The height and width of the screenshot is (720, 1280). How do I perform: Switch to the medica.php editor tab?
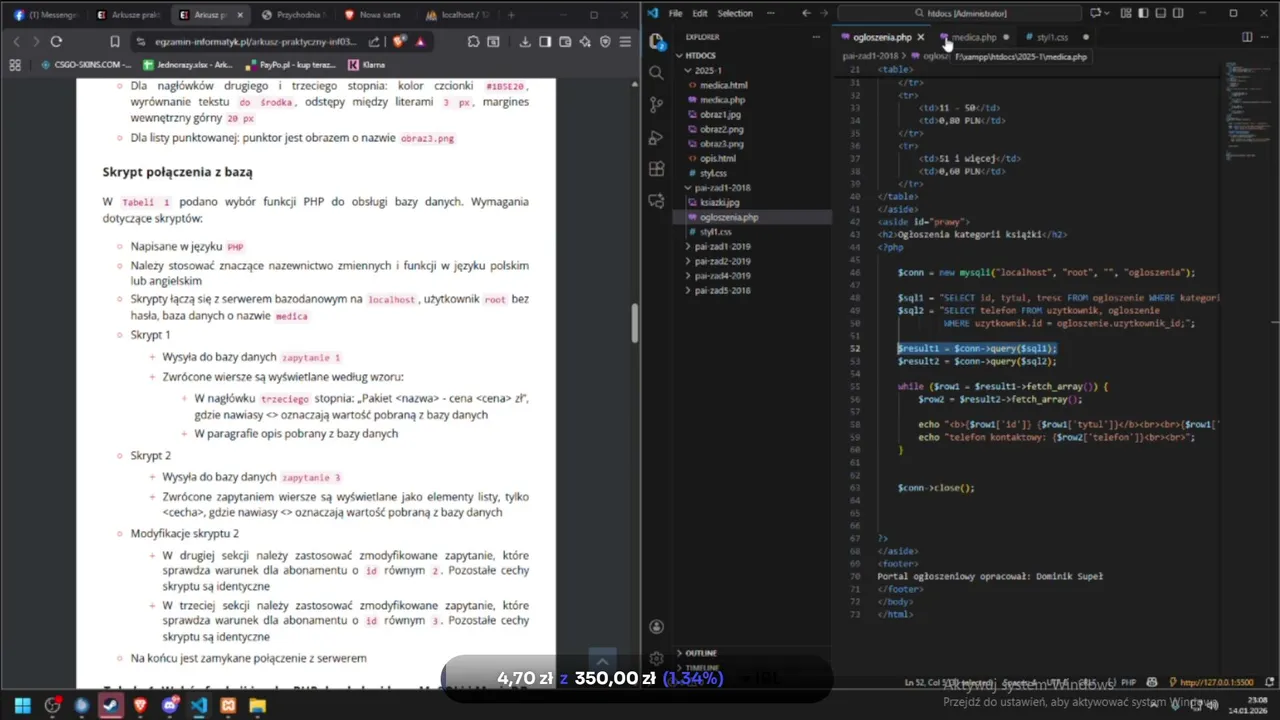click(x=974, y=37)
